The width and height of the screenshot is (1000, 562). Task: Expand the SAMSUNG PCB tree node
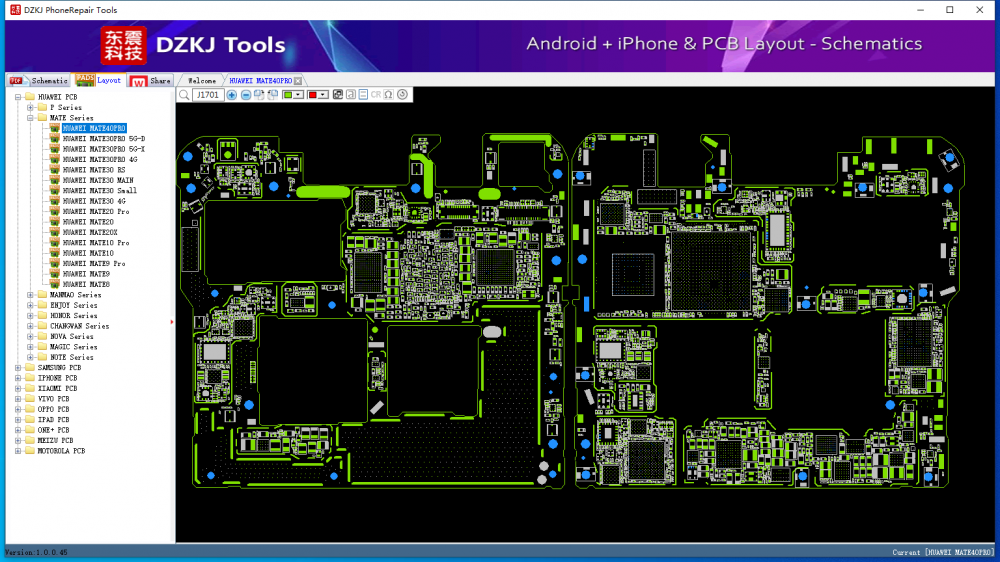(x=18, y=368)
